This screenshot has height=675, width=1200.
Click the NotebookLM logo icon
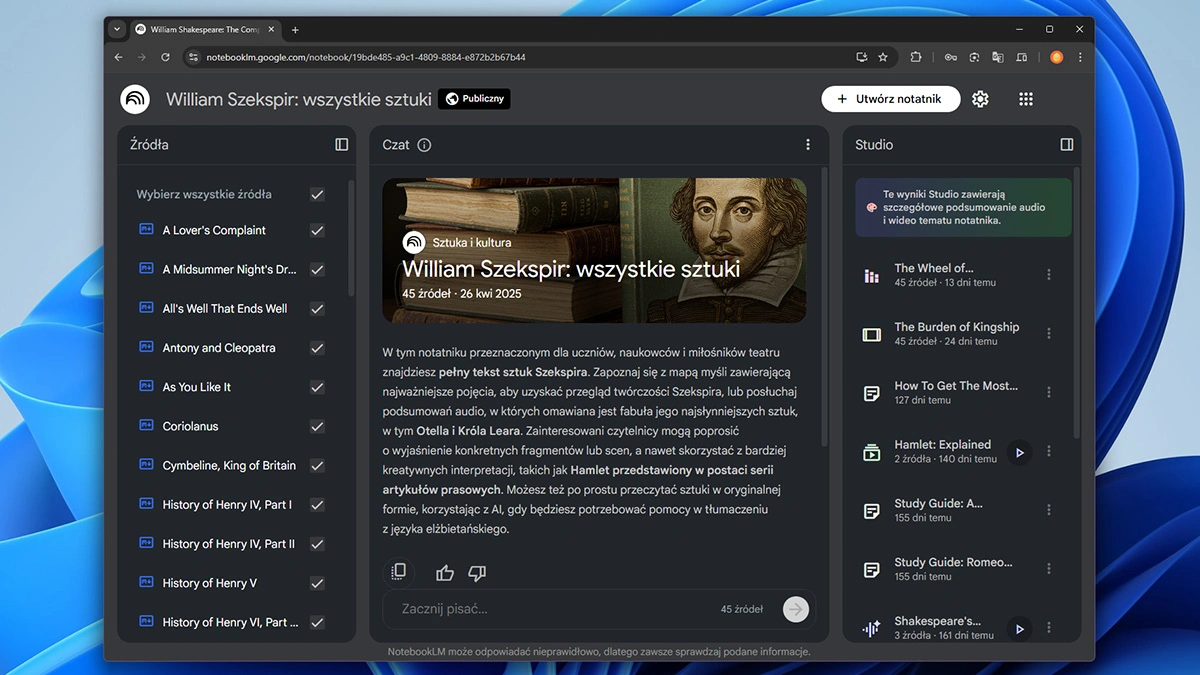click(135, 99)
